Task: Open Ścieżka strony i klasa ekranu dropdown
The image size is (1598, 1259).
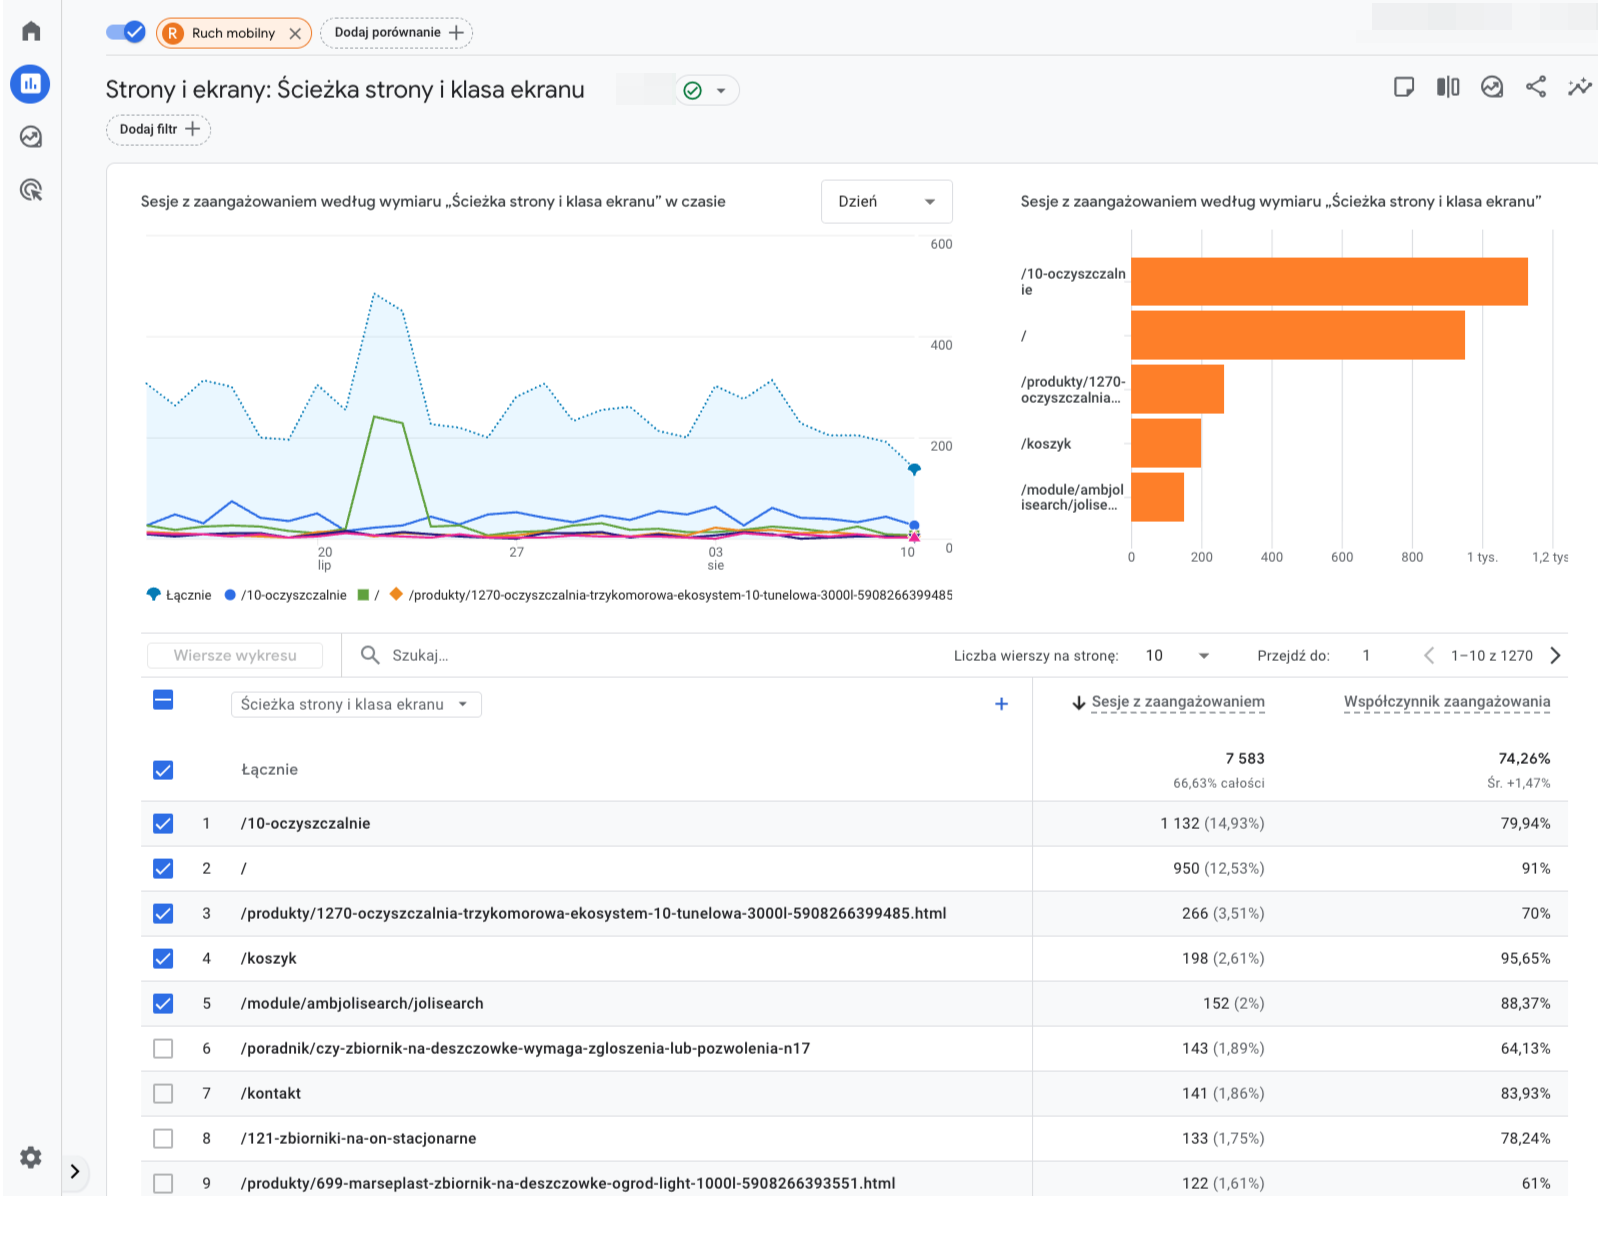Action: pyautogui.click(x=355, y=704)
